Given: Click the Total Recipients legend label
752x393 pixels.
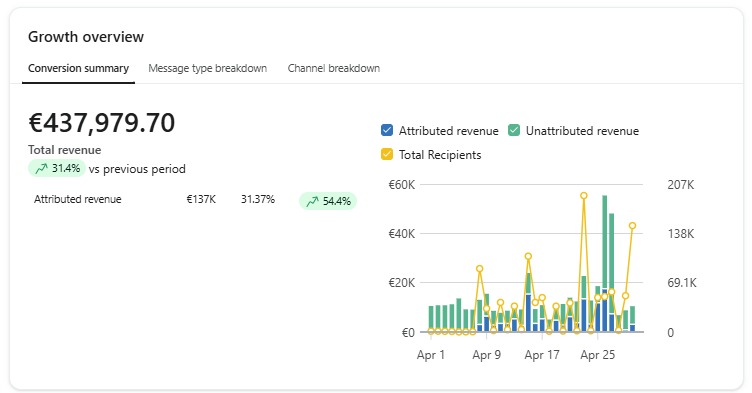Looking at the screenshot, I should [440, 155].
